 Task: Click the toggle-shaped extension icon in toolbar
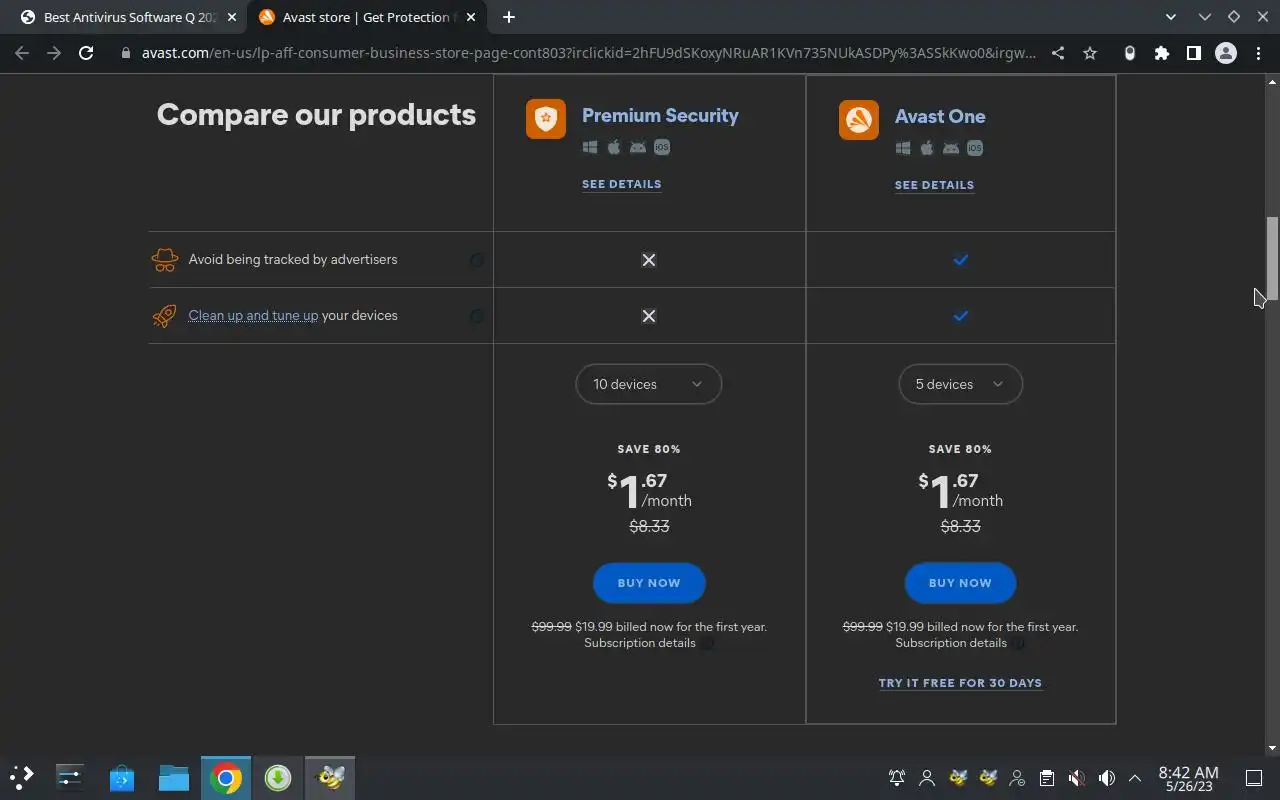click(x=1130, y=53)
